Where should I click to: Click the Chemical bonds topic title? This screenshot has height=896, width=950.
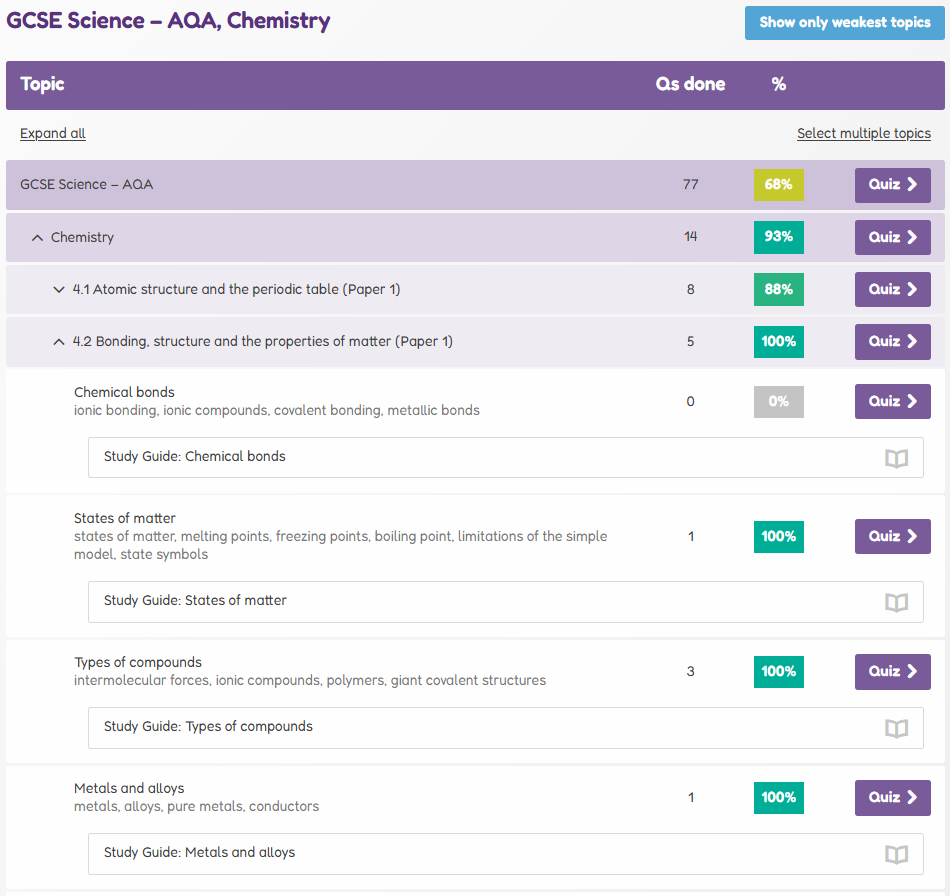pos(124,393)
